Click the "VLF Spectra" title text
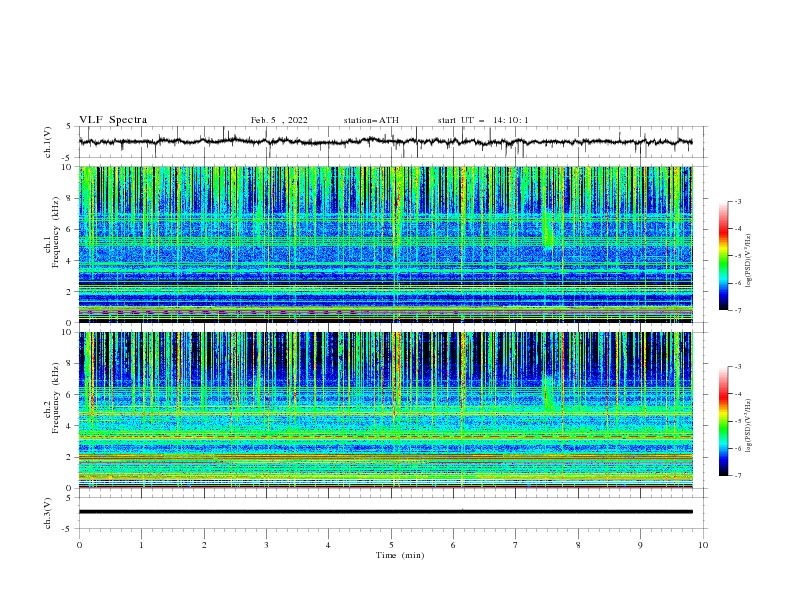The image size is (792, 612). coord(113,120)
